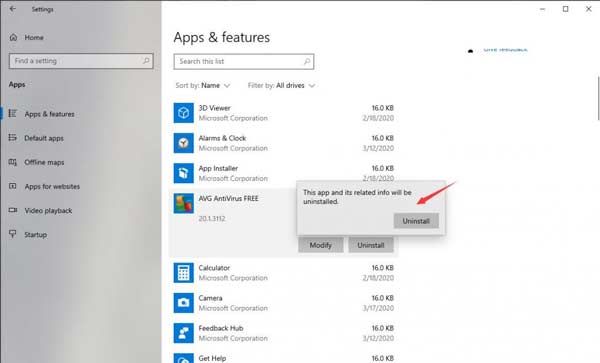
Task: Click the App Installer icon
Action: (184, 173)
